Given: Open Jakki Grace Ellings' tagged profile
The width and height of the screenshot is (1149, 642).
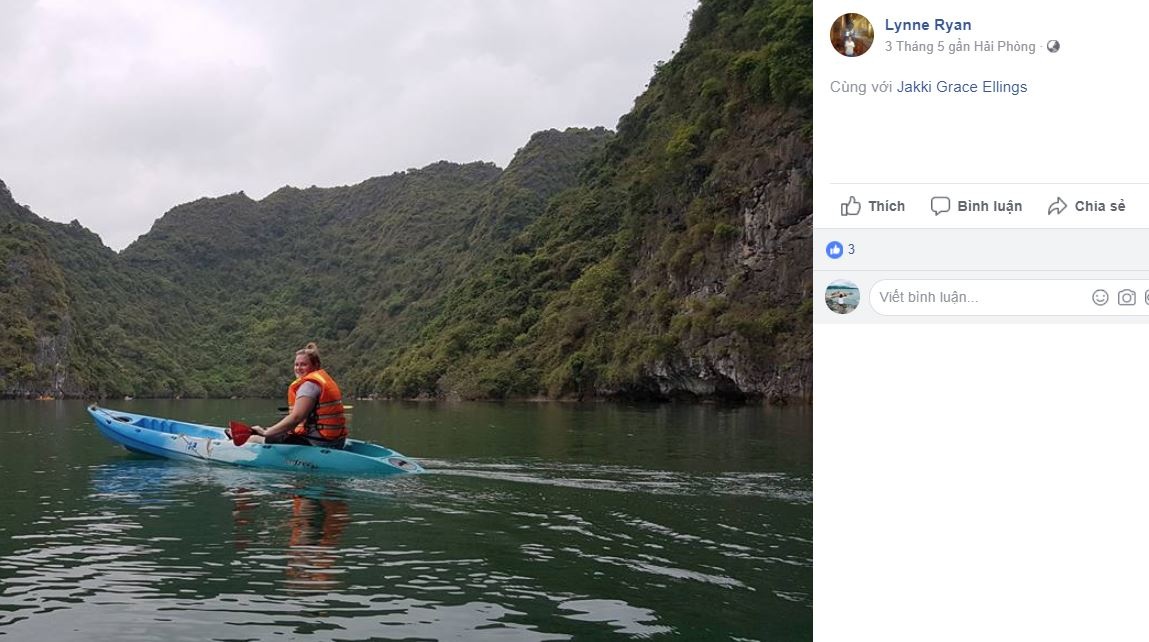Looking at the screenshot, I should 960,86.
